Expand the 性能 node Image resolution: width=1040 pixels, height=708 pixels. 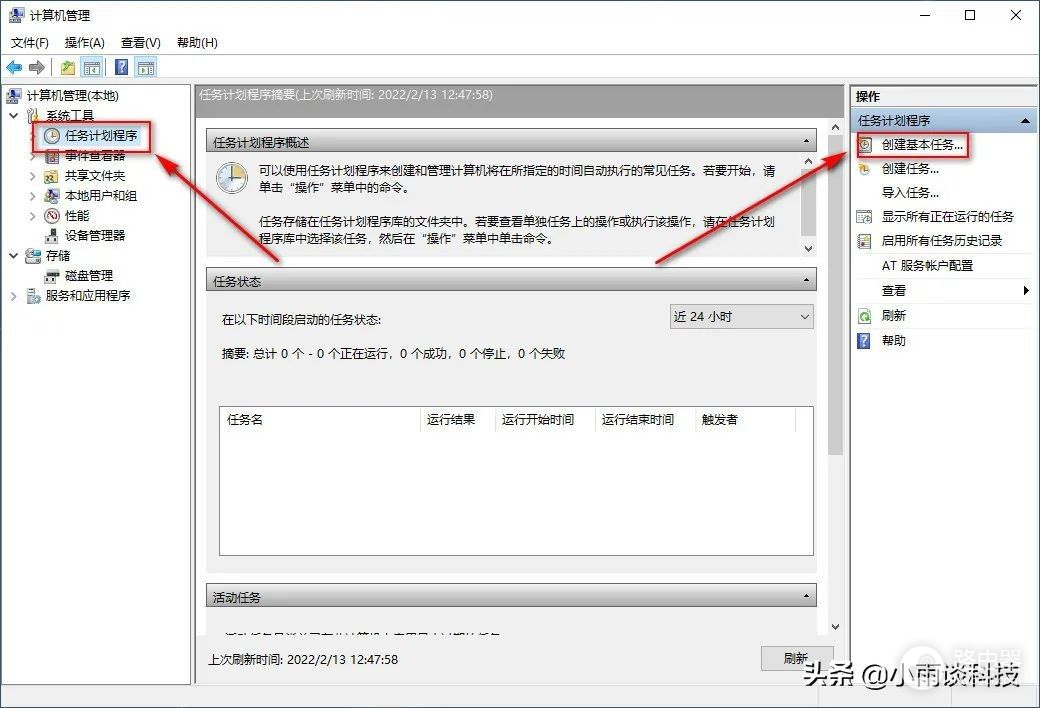coord(32,216)
